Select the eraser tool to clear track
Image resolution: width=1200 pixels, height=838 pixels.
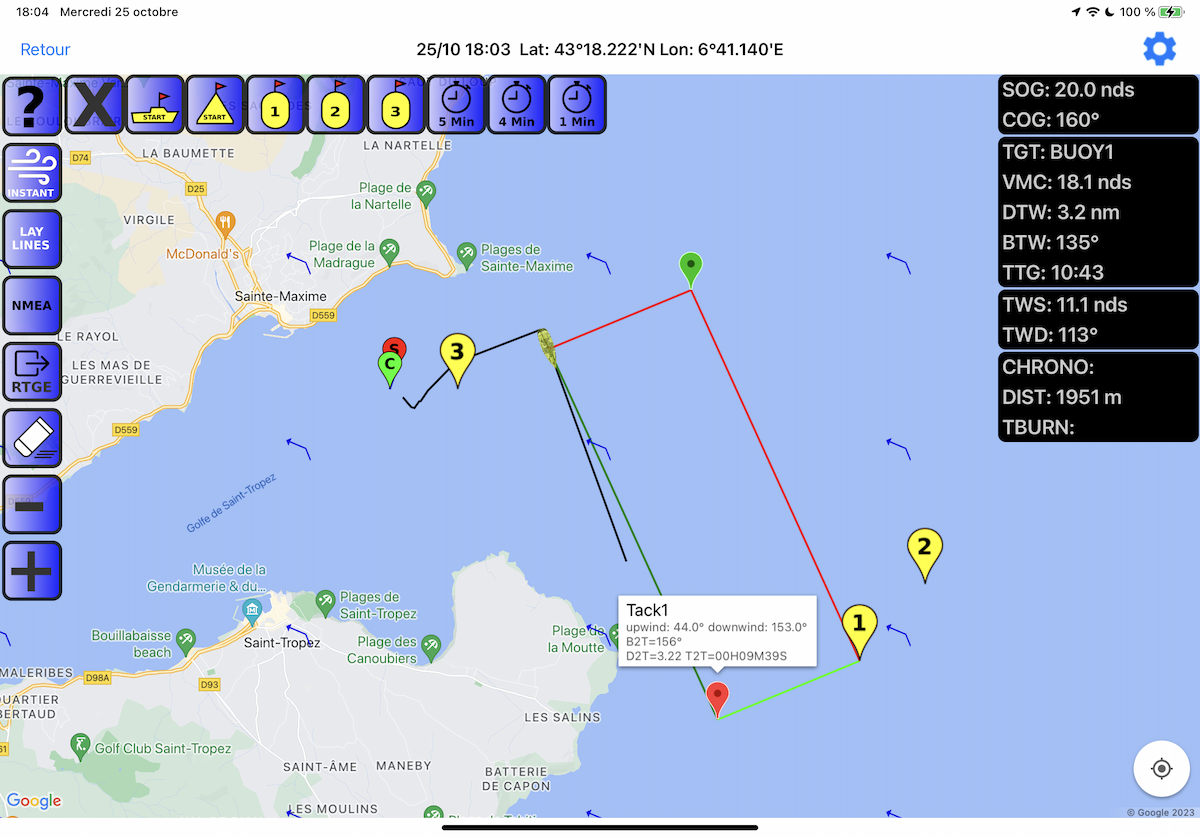[33, 437]
